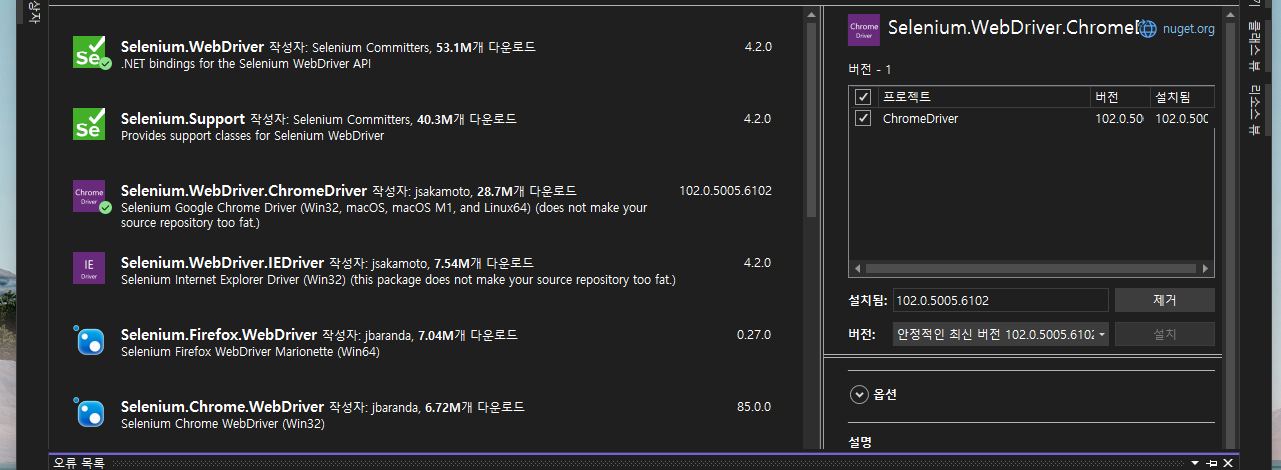
Task: Toggle the select-all projects checkbox
Action: [x=864, y=97]
